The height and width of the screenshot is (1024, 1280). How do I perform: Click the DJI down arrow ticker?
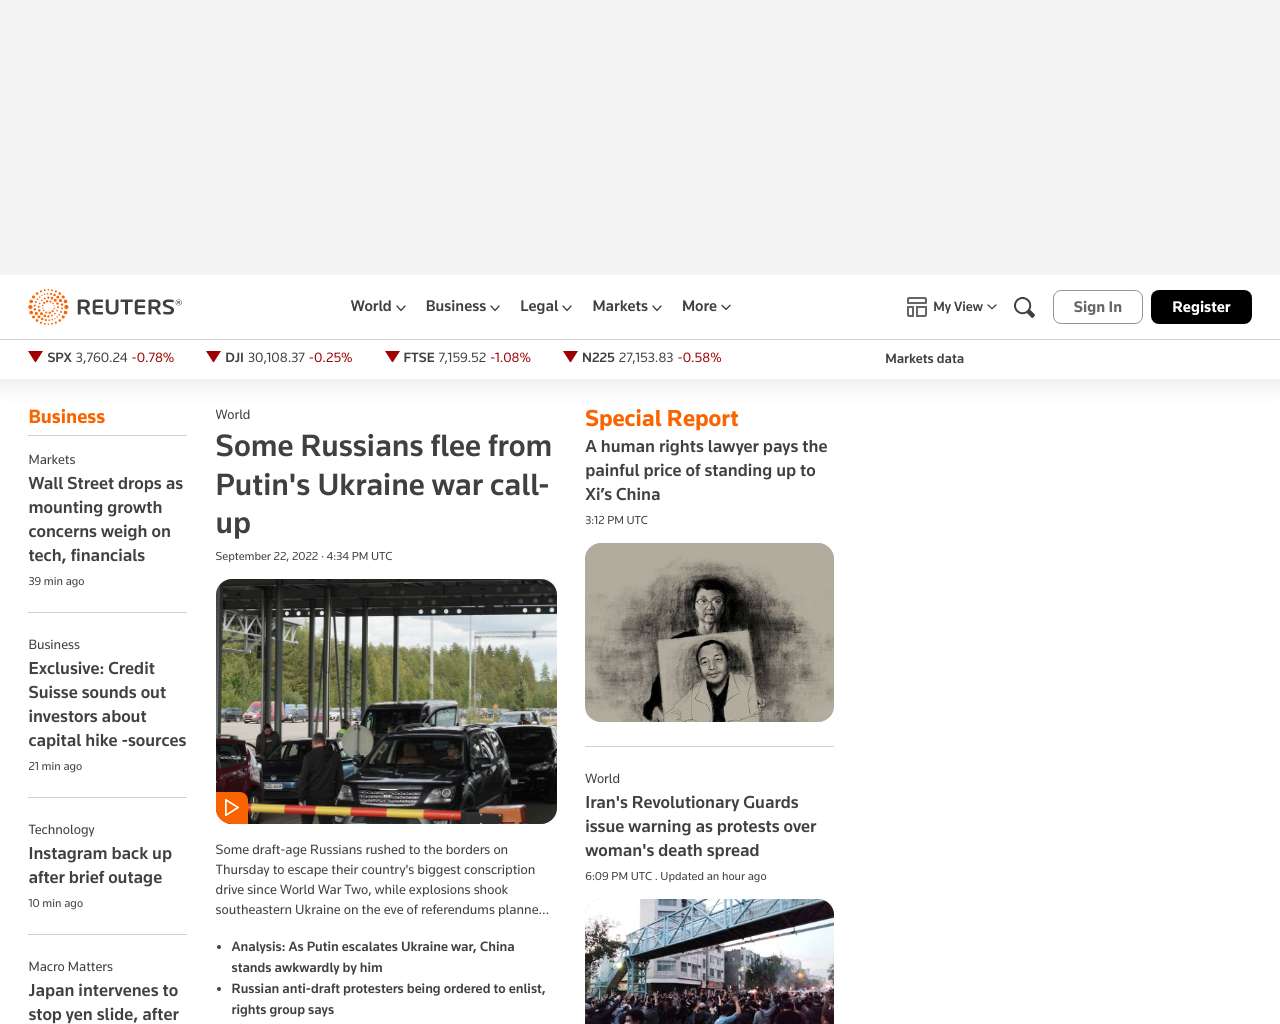pos(213,357)
